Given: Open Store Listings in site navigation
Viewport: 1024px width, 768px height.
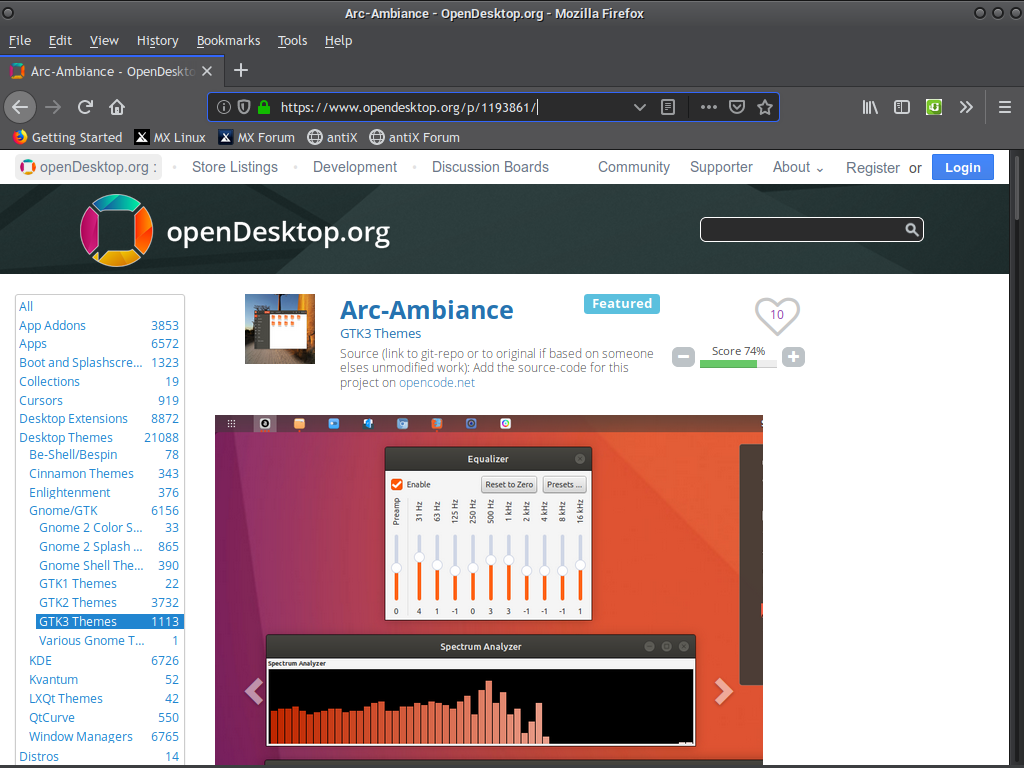Looking at the screenshot, I should pyautogui.click(x=234, y=167).
